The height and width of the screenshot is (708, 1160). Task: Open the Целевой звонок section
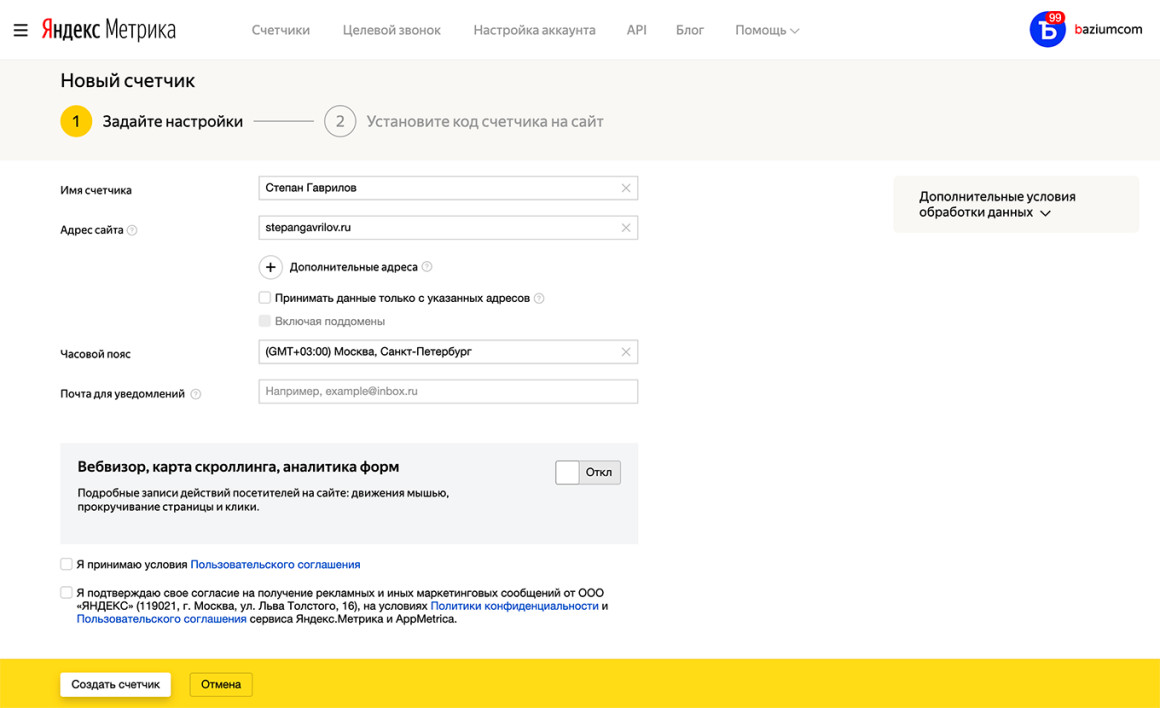click(x=391, y=30)
